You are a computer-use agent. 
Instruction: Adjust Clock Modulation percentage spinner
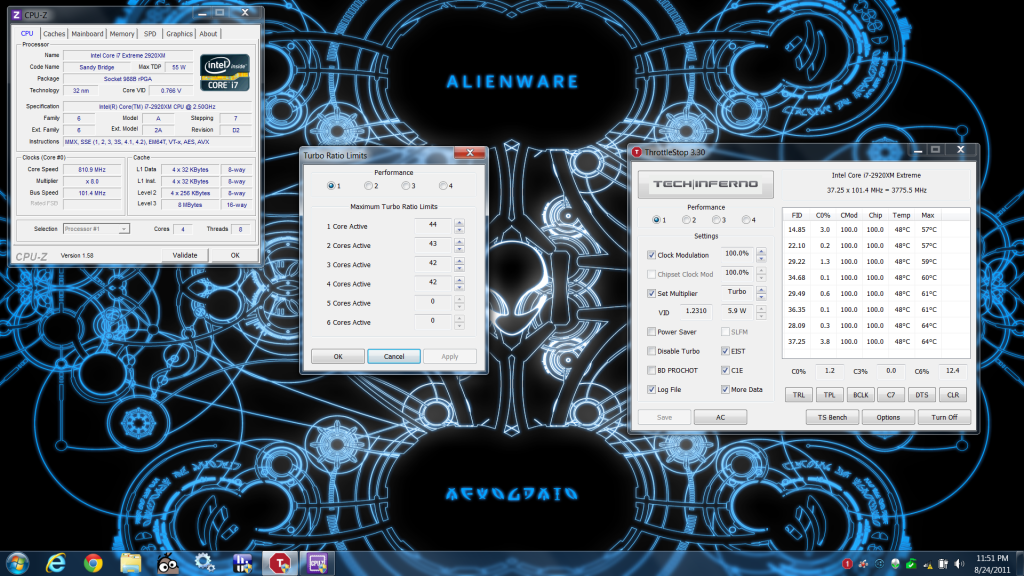pyautogui.click(x=761, y=255)
